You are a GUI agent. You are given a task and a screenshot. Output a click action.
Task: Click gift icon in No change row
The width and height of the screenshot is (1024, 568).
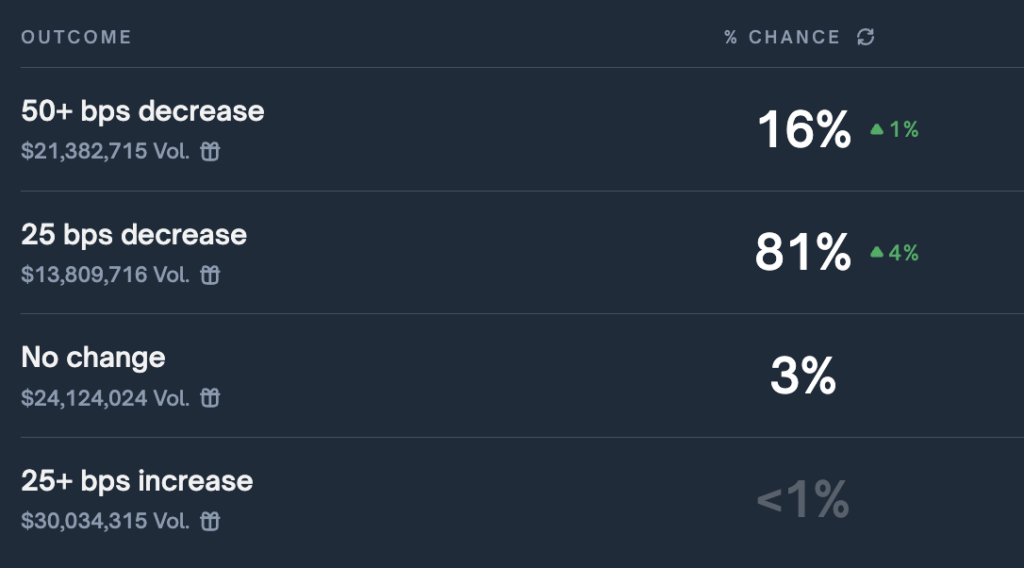click(210, 398)
